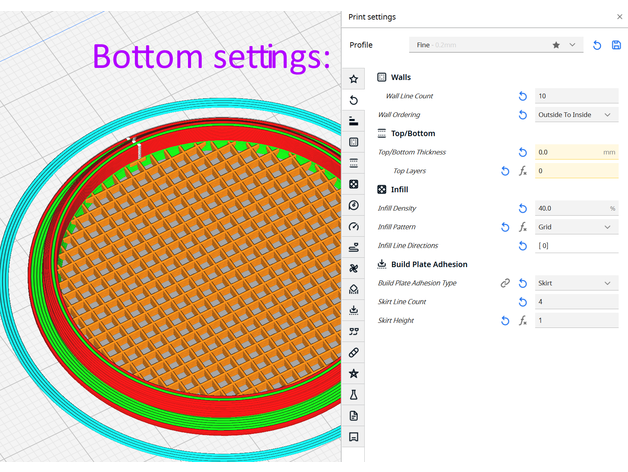628x472 pixels.
Task: Open the Build Plate Adhesion Type Skirt dropdown
Action: pyautogui.click(x=576, y=283)
